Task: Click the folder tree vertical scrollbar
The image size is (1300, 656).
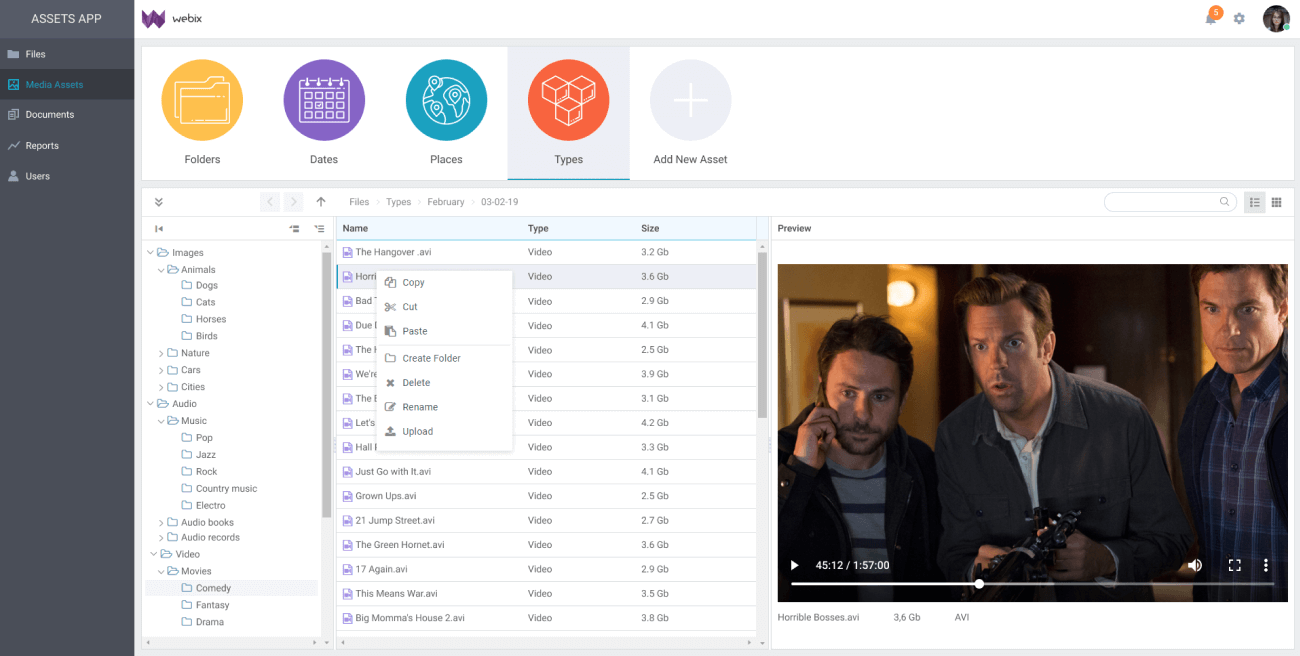Action: click(x=326, y=385)
